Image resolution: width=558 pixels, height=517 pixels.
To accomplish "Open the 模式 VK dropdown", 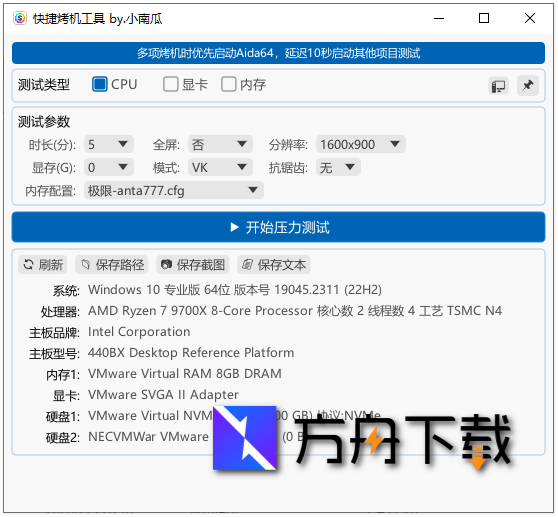I will pos(220,167).
